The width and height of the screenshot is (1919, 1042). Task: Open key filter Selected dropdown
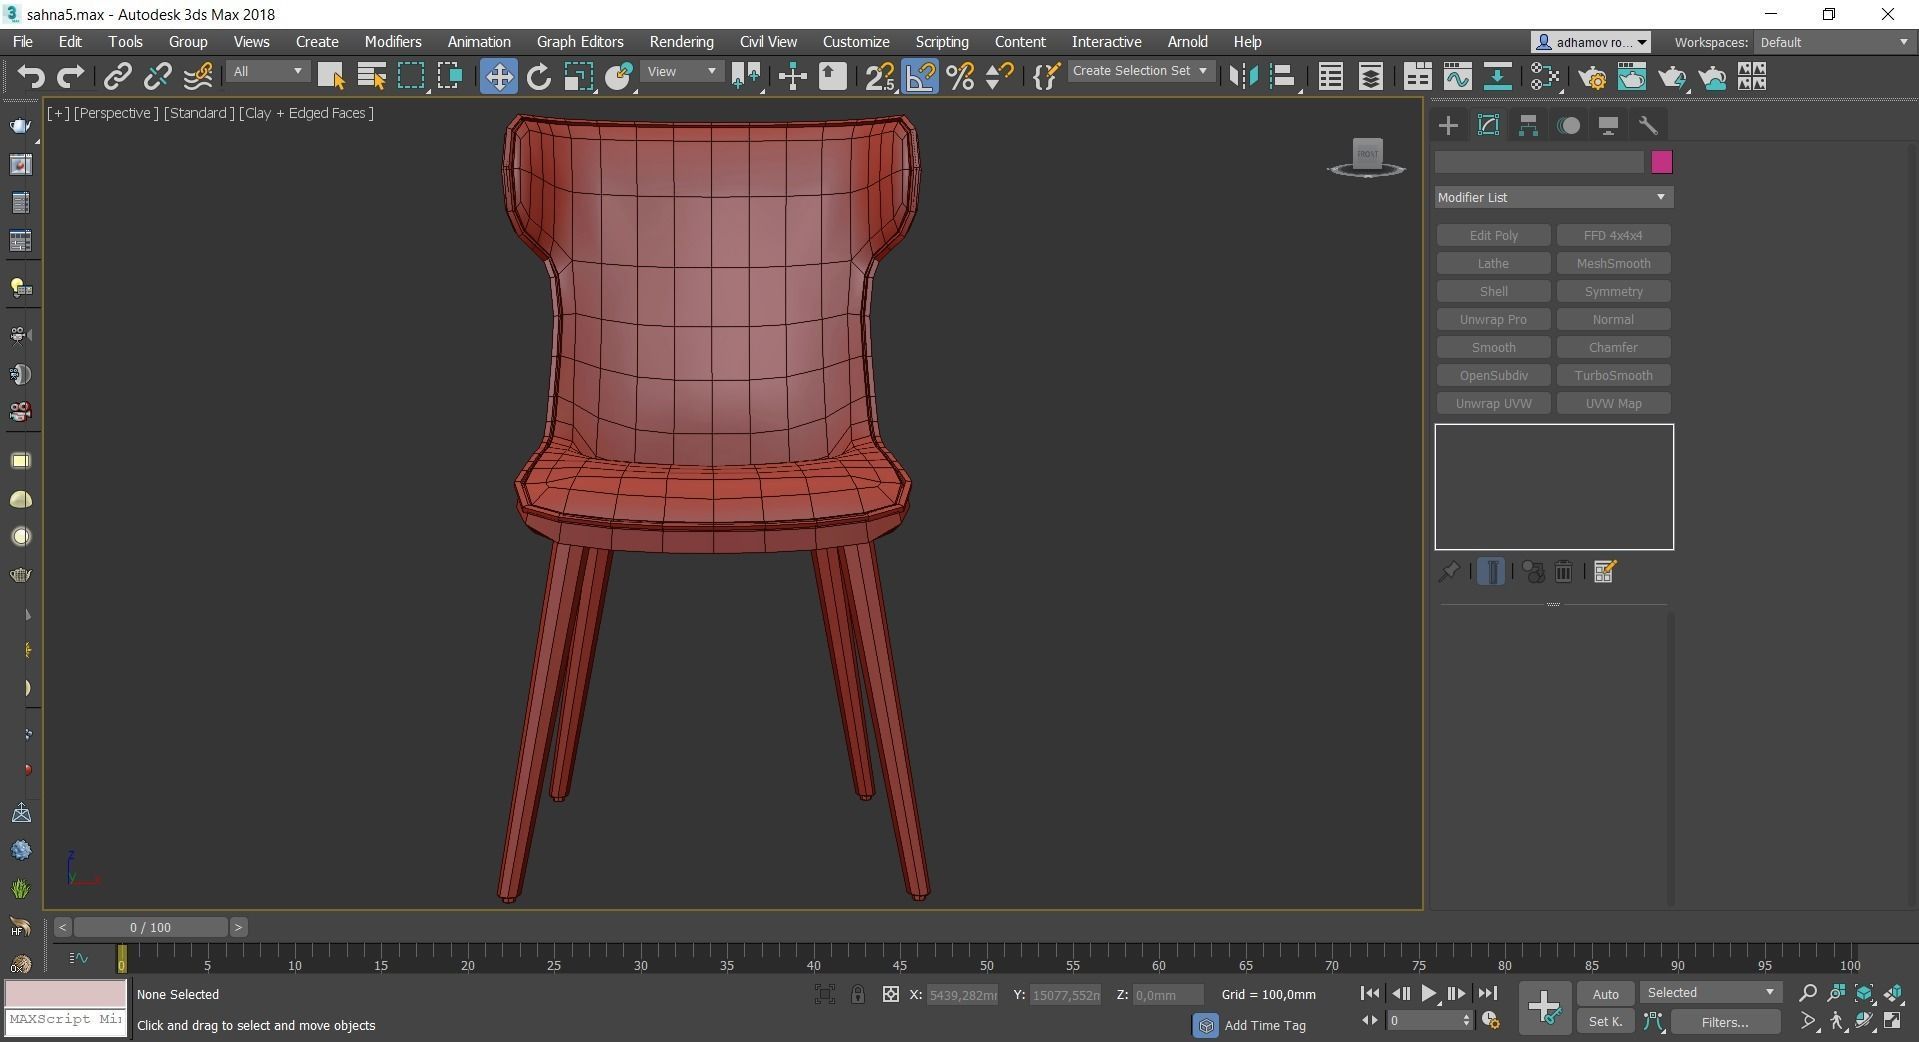pos(1711,992)
